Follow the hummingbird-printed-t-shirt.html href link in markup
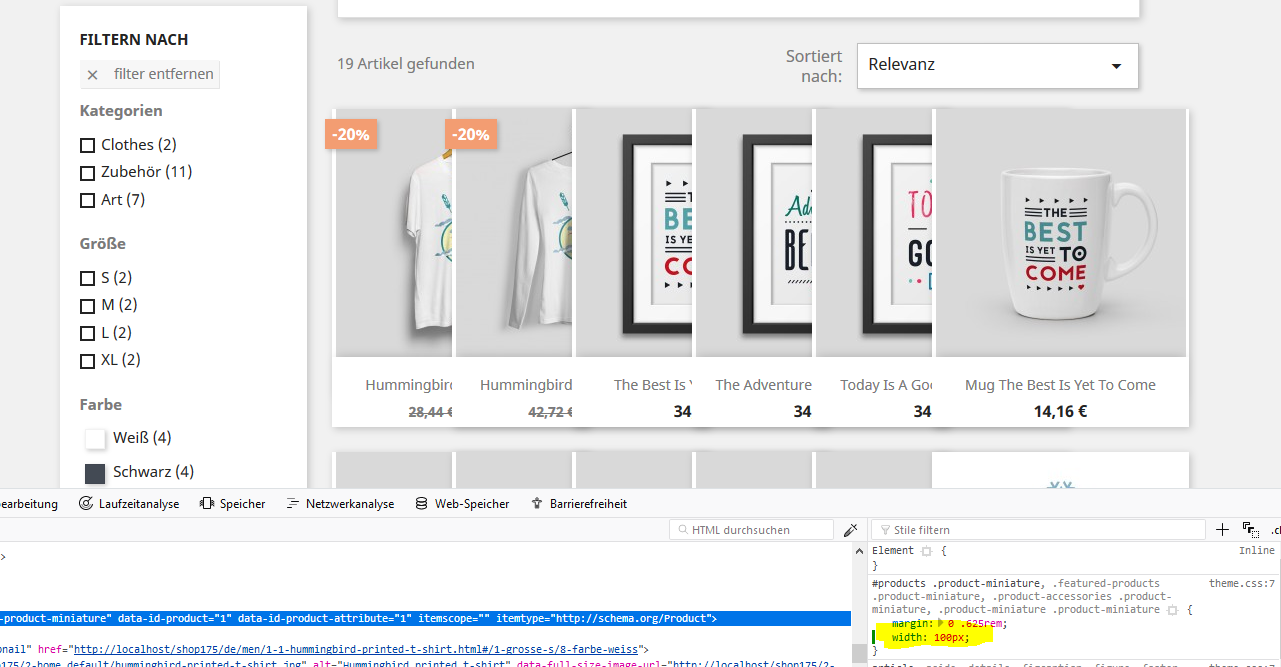Image resolution: width=1281 pixels, height=667 pixels. point(356,650)
